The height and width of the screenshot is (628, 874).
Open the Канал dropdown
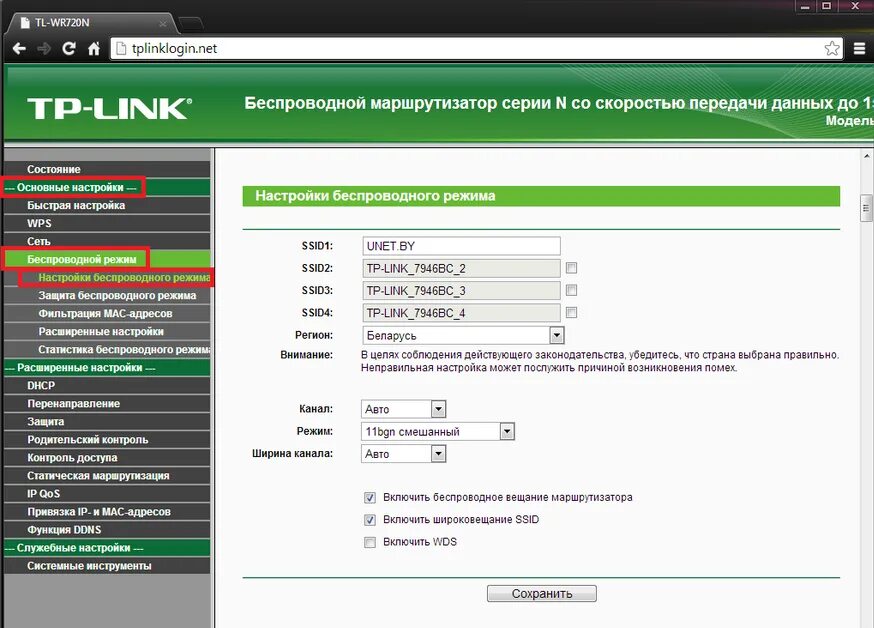pyautogui.click(x=404, y=409)
